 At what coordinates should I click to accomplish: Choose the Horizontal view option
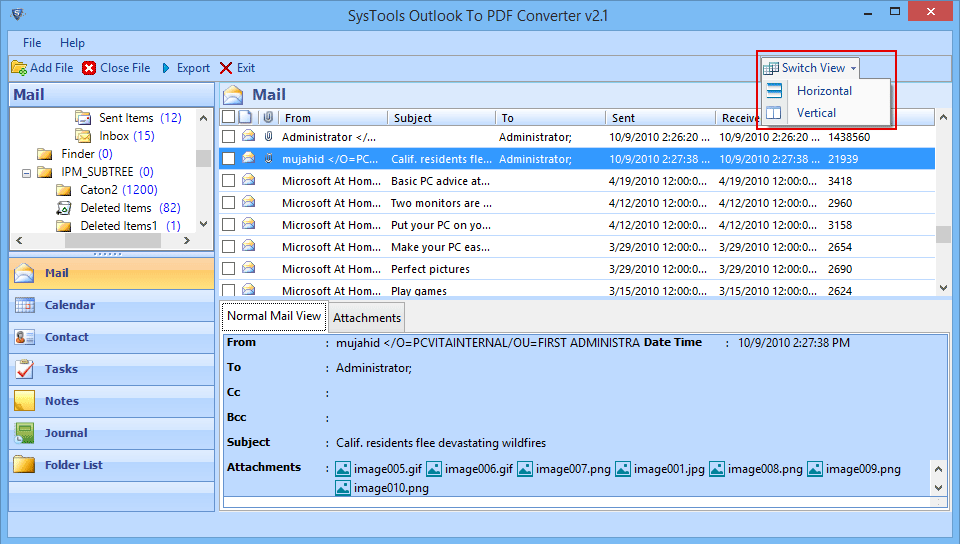pyautogui.click(x=824, y=91)
